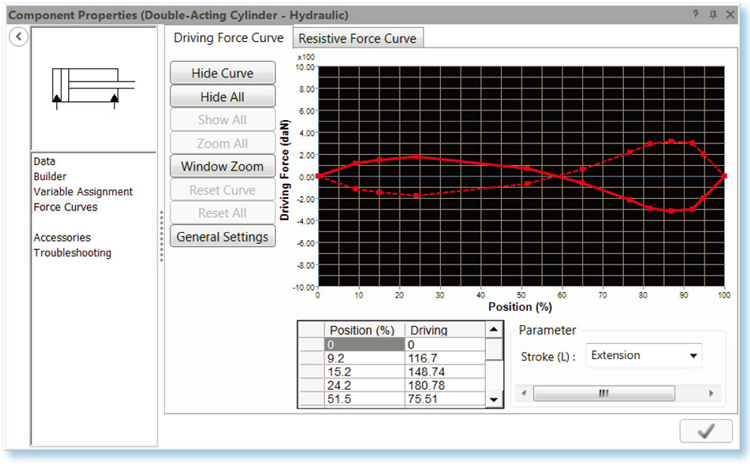
Task: Open General Settings
Action: pyautogui.click(x=222, y=236)
